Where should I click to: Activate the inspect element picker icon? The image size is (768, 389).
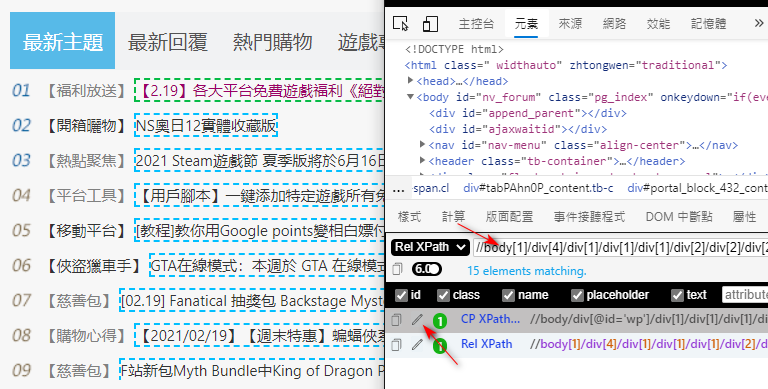pos(401,24)
